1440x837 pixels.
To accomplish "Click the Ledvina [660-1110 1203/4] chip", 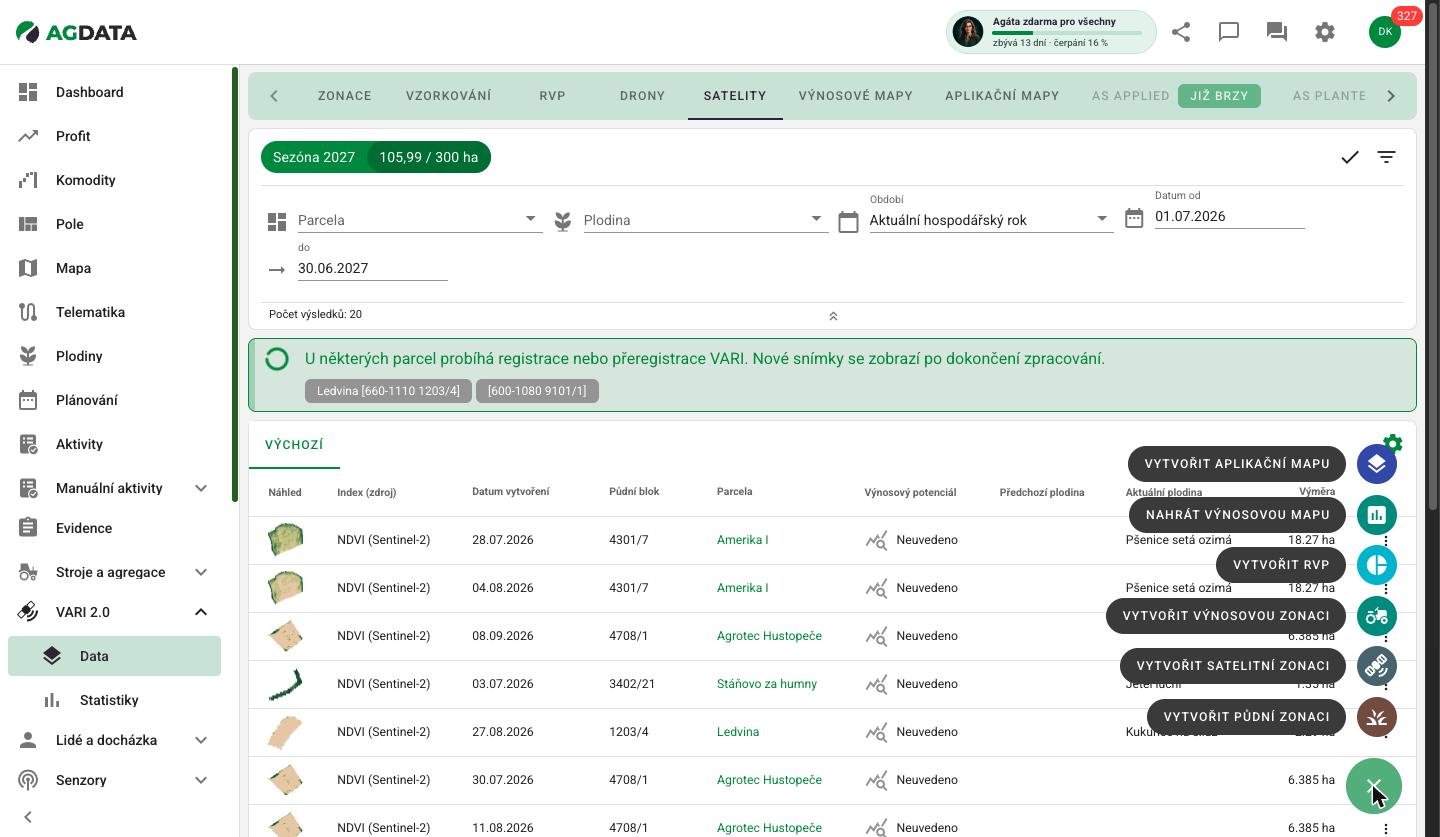I will [x=388, y=391].
